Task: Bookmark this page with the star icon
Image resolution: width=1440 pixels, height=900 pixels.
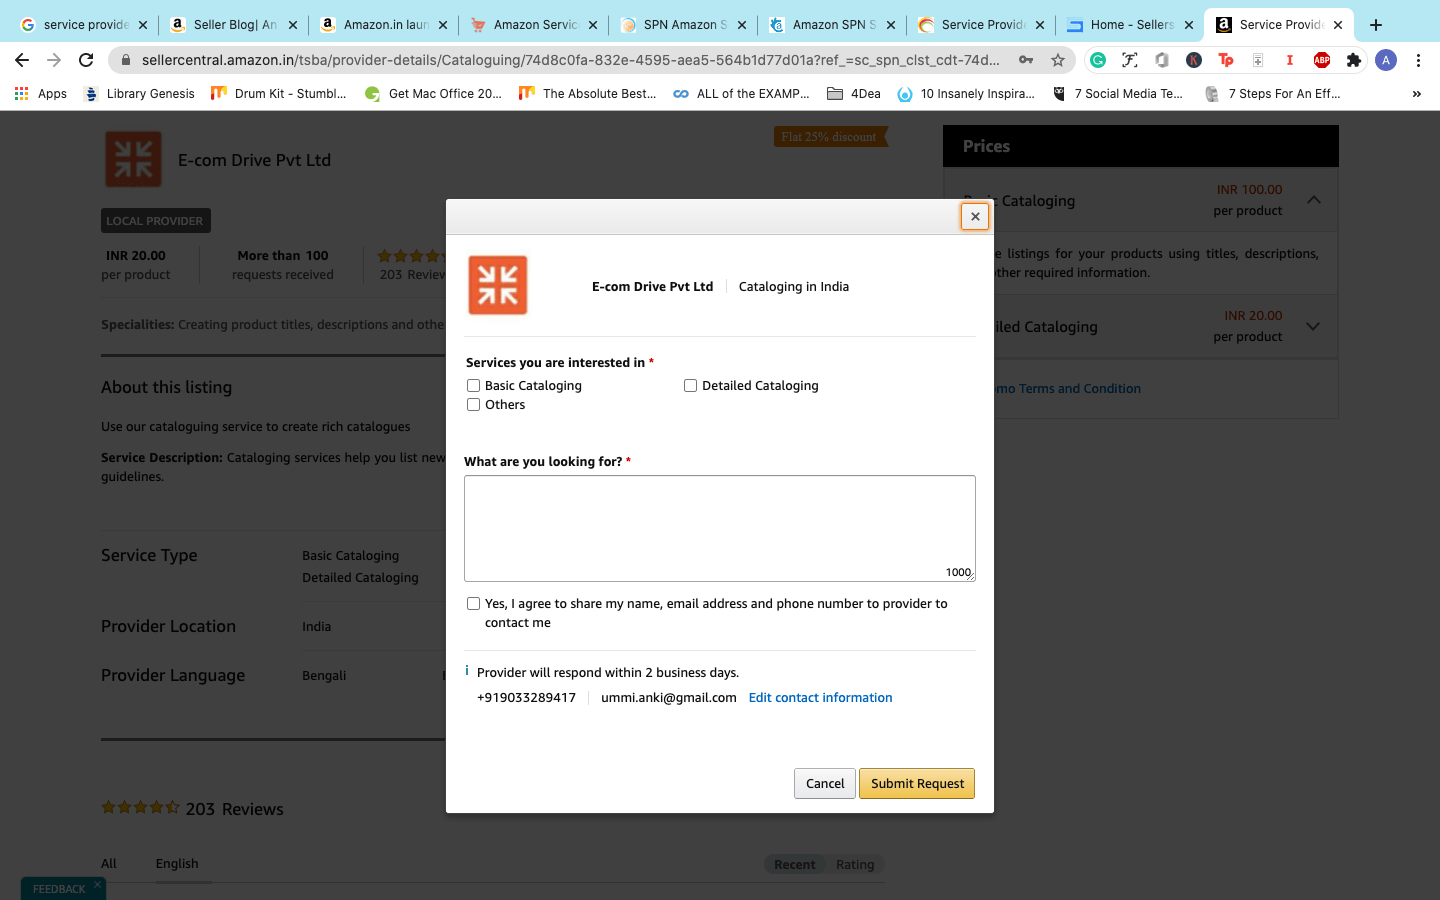Action: click(1058, 60)
